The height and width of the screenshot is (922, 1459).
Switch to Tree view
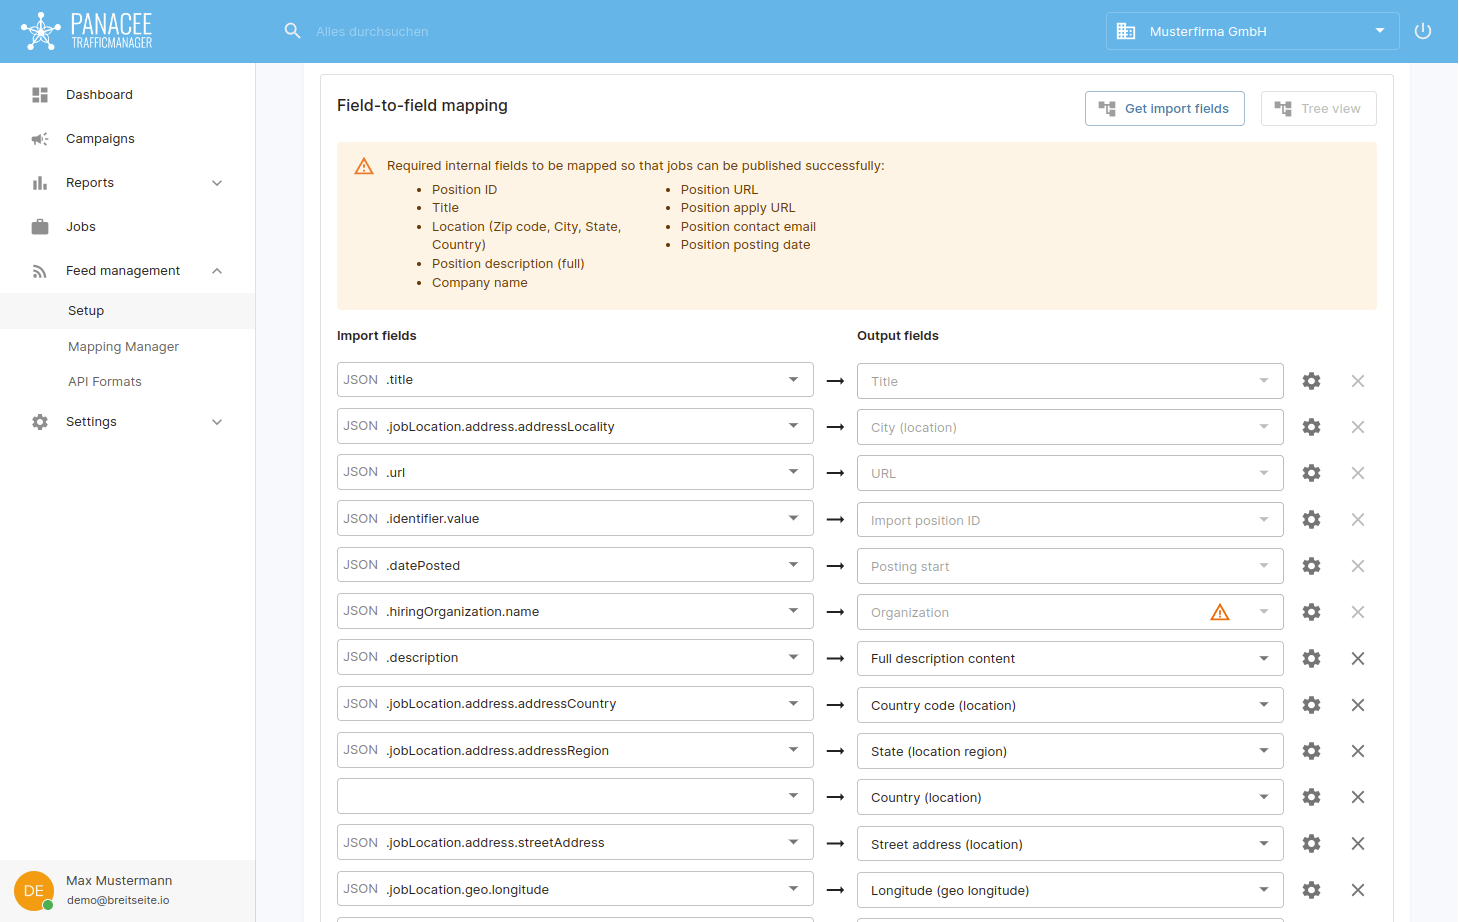[1318, 109]
